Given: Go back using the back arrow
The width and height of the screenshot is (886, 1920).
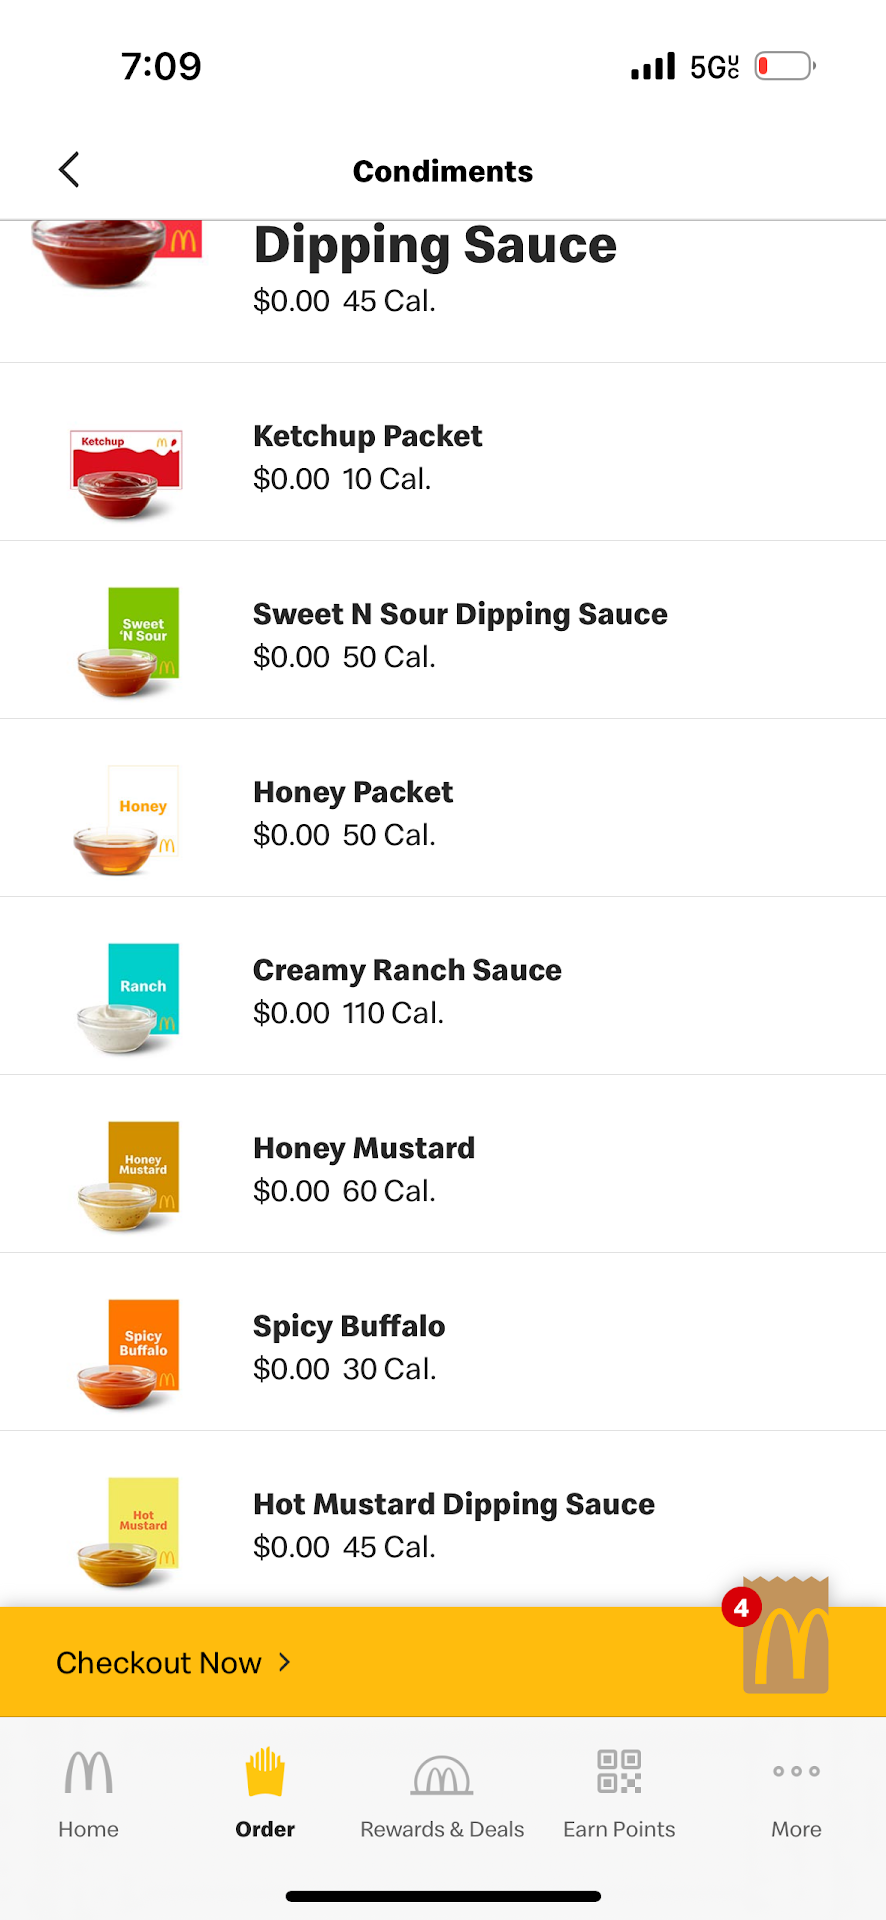Looking at the screenshot, I should tap(69, 170).
